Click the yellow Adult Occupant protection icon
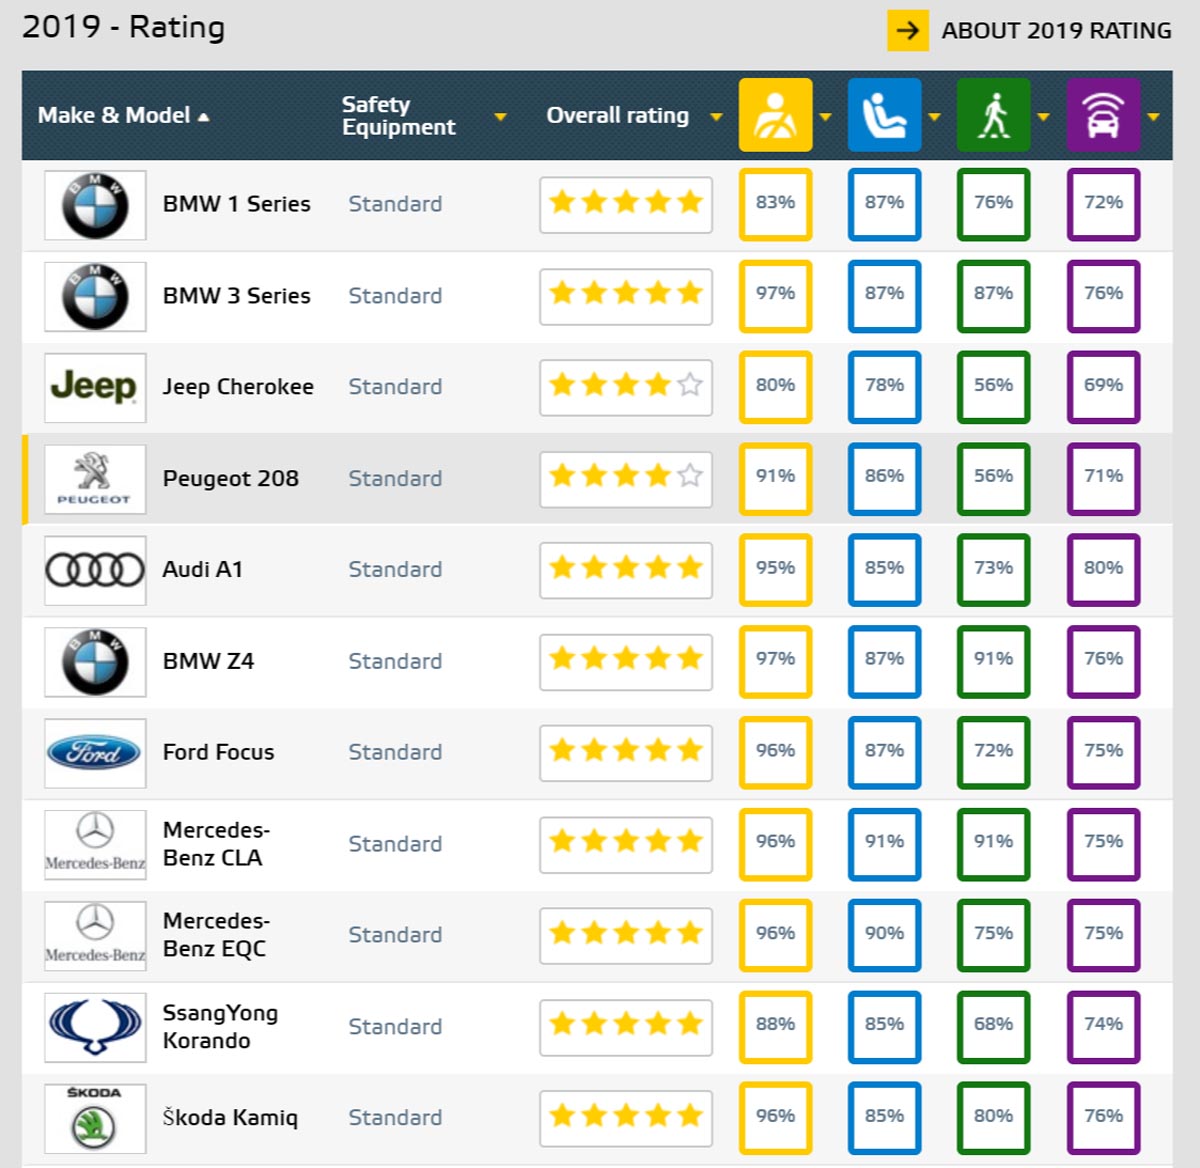This screenshot has height=1168, width=1200. point(775,115)
